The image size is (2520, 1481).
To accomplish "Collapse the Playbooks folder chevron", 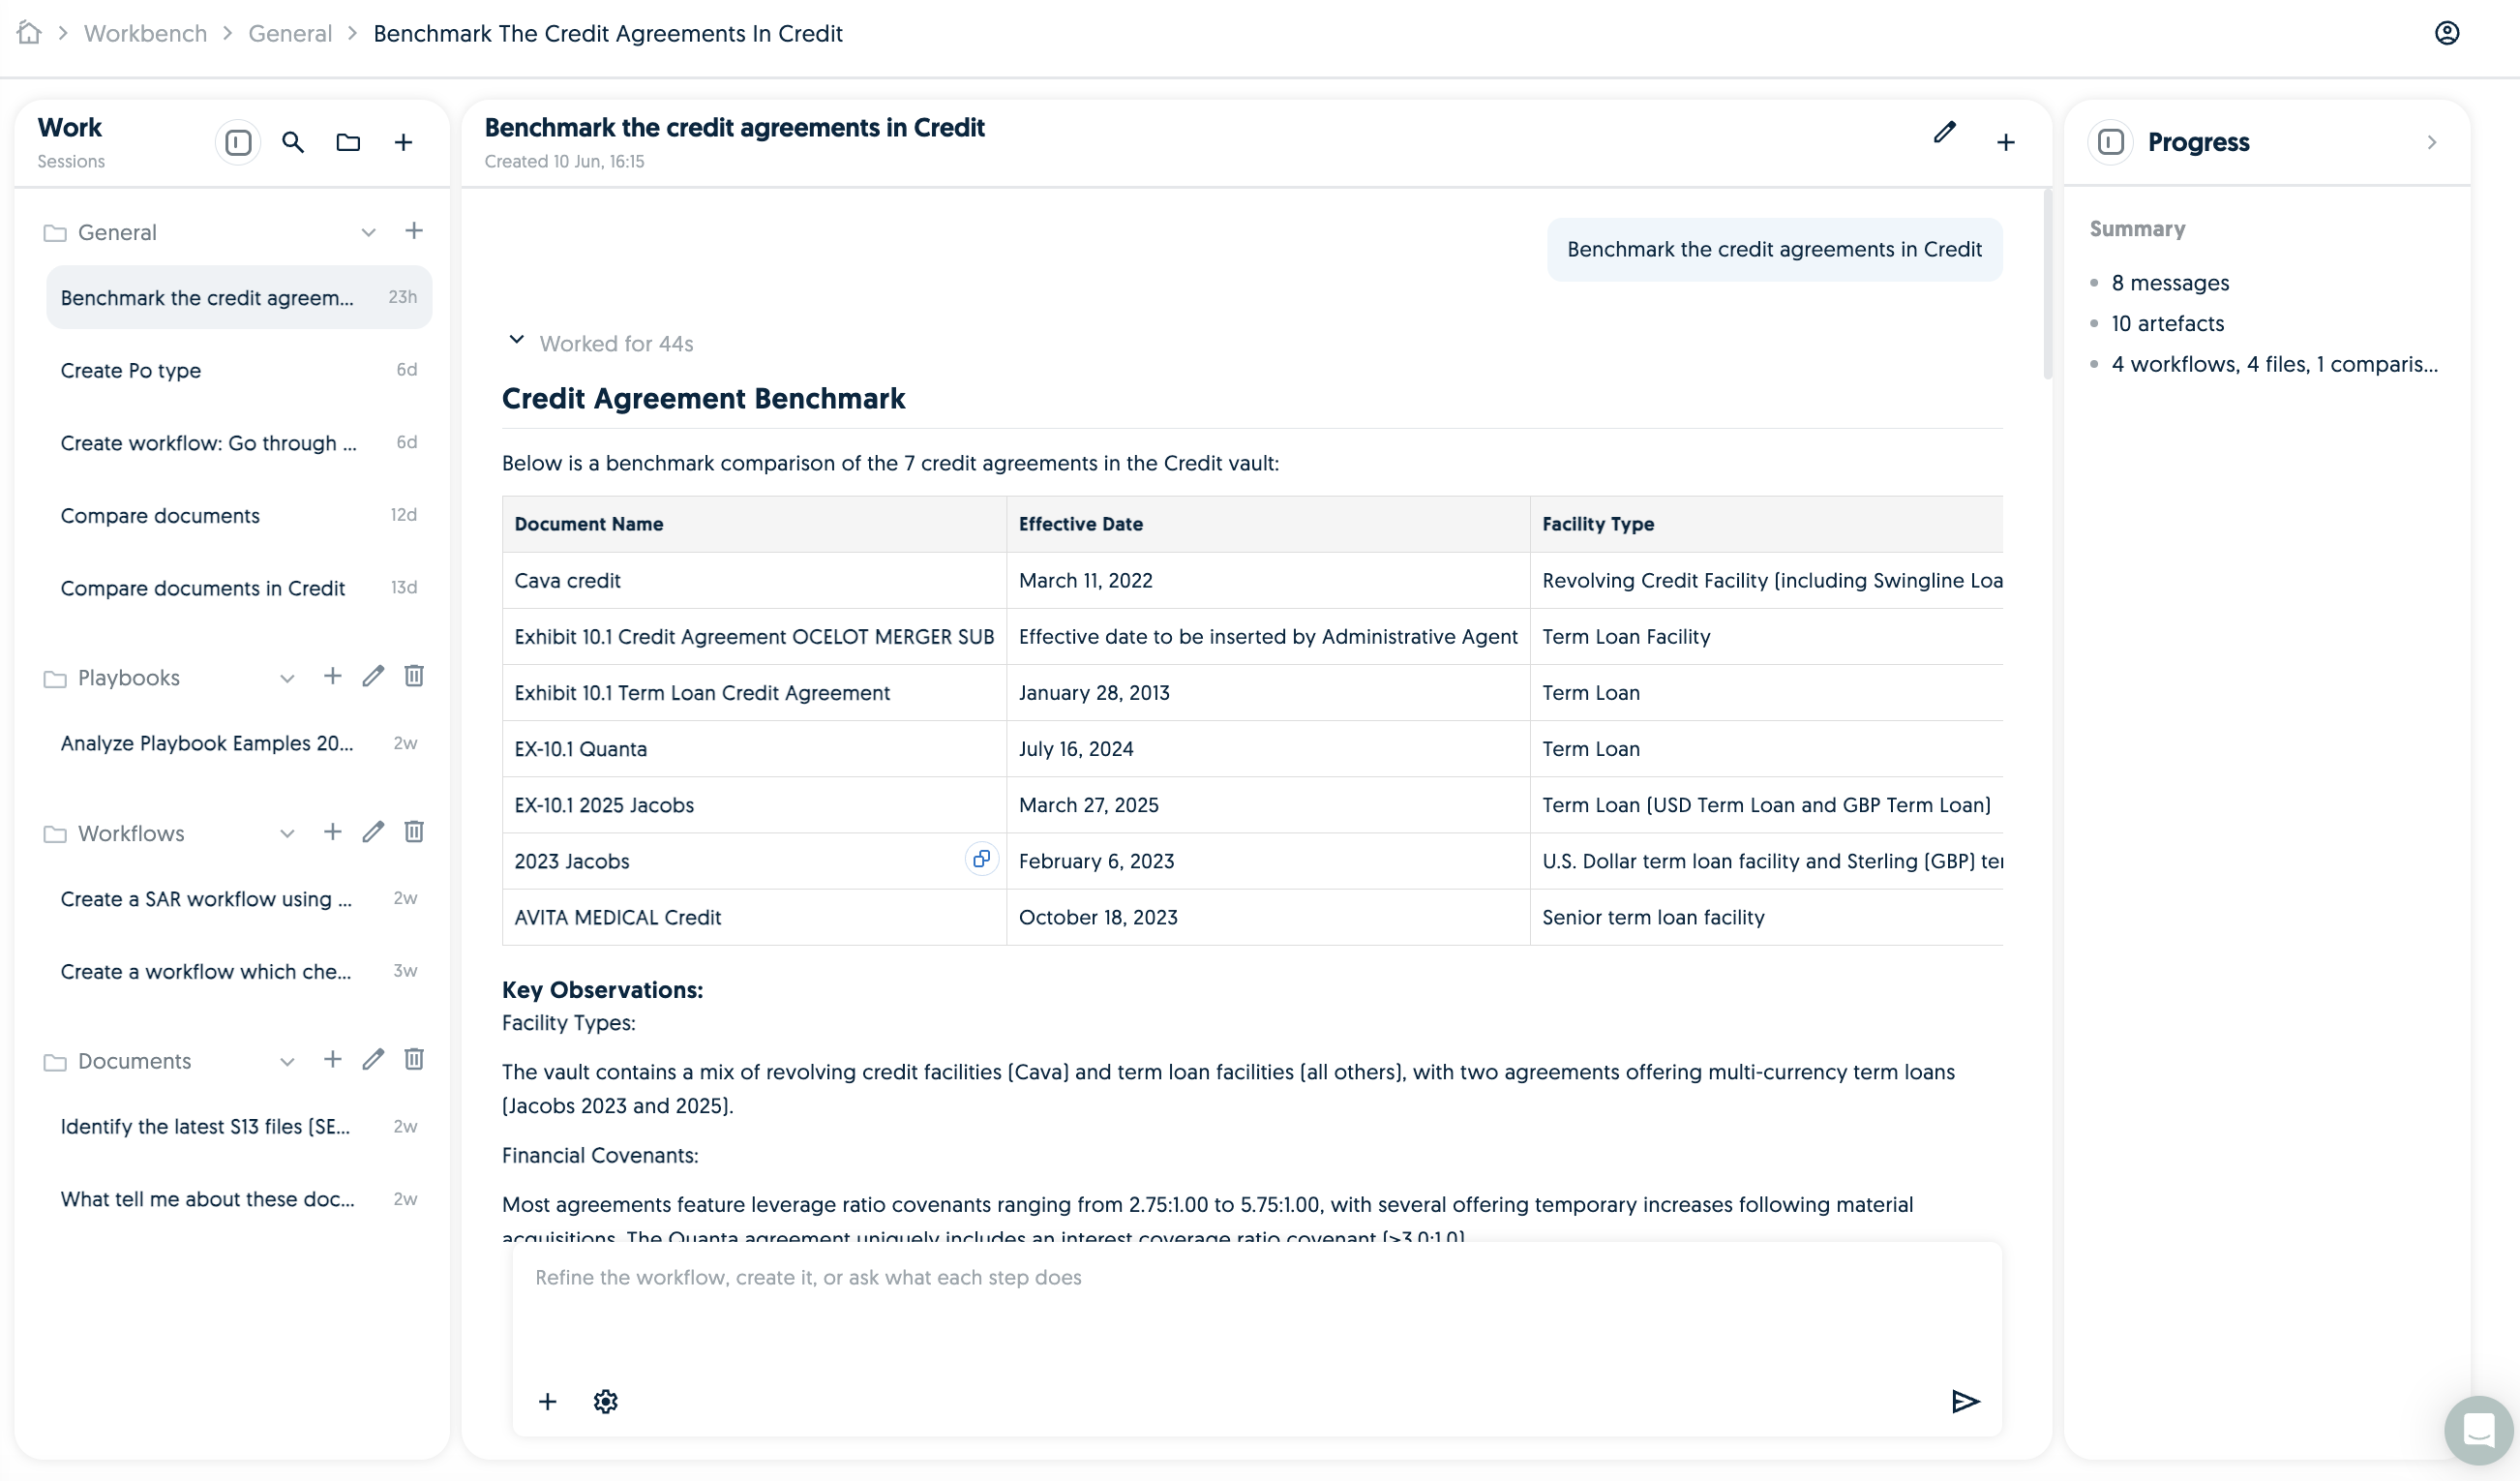I will tap(287, 678).
